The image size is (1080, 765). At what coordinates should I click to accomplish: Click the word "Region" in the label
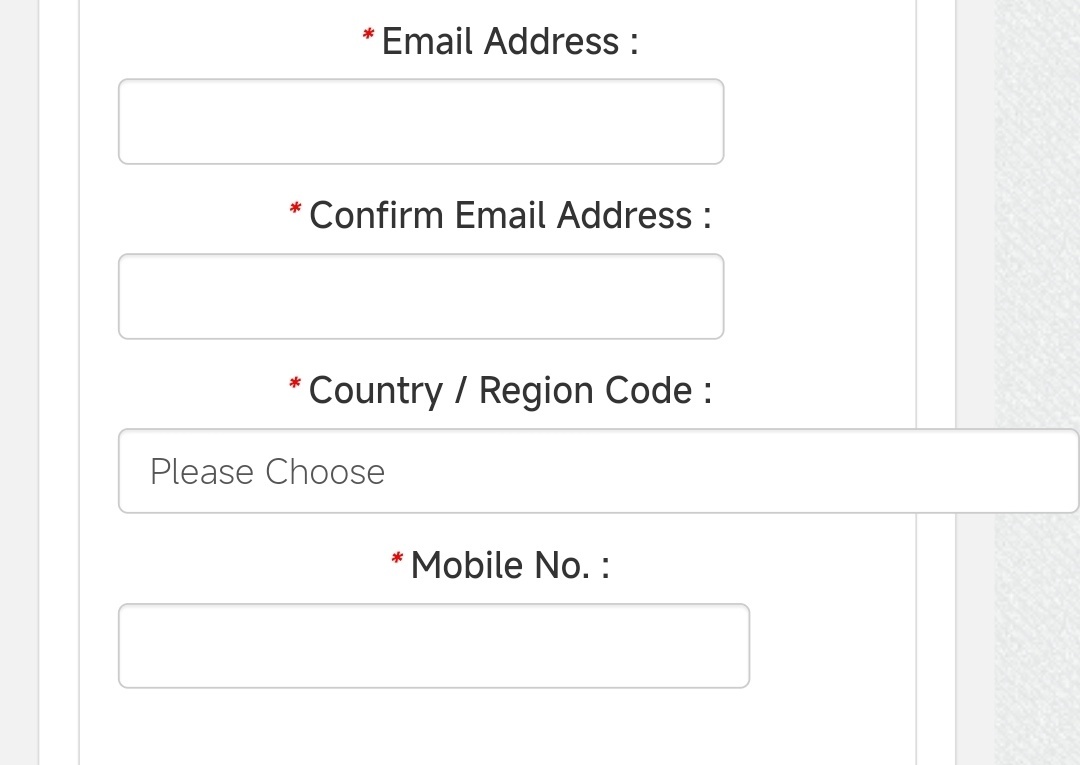click(x=529, y=391)
